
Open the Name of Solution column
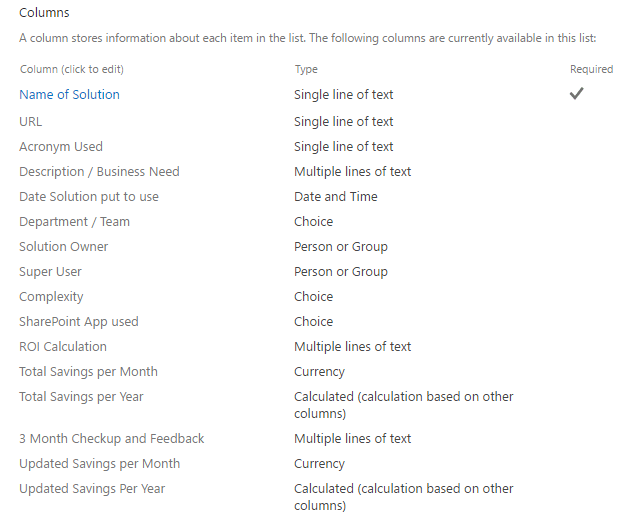click(x=69, y=94)
